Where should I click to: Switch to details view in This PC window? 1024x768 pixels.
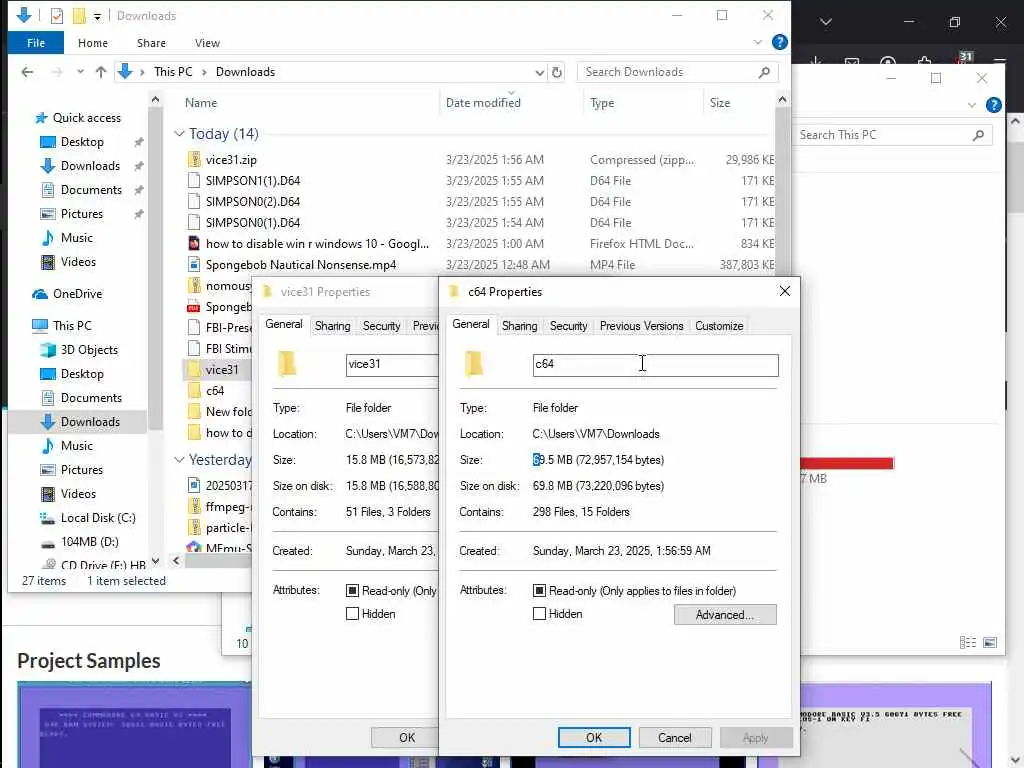pyautogui.click(x=968, y=643)
